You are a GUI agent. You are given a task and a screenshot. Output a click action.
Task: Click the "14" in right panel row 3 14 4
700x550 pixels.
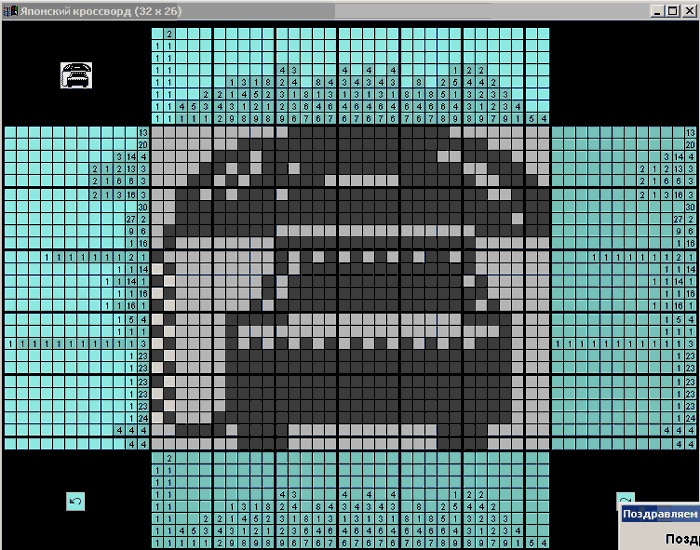click(678, 157)
